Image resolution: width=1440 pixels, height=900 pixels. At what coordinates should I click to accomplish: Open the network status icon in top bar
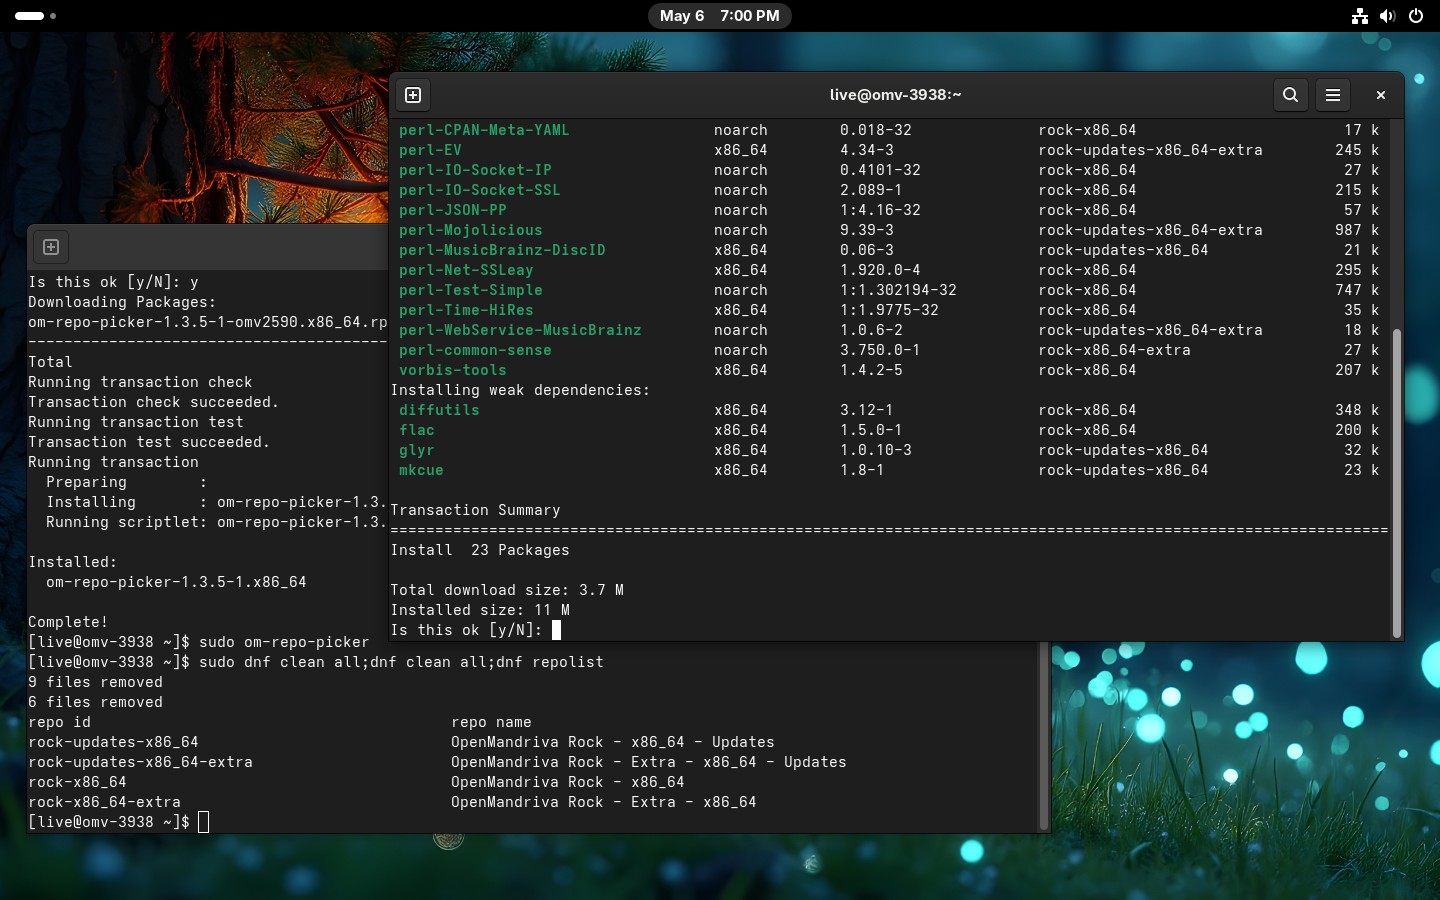pyautogui.click(x=1359, y=16)
